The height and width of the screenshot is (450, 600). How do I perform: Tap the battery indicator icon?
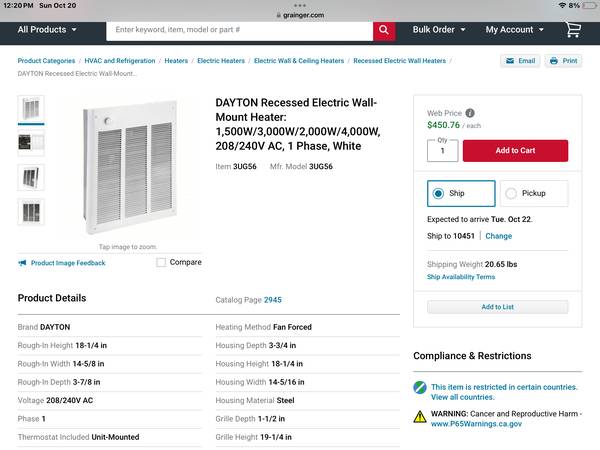click(x=589, y=5)
